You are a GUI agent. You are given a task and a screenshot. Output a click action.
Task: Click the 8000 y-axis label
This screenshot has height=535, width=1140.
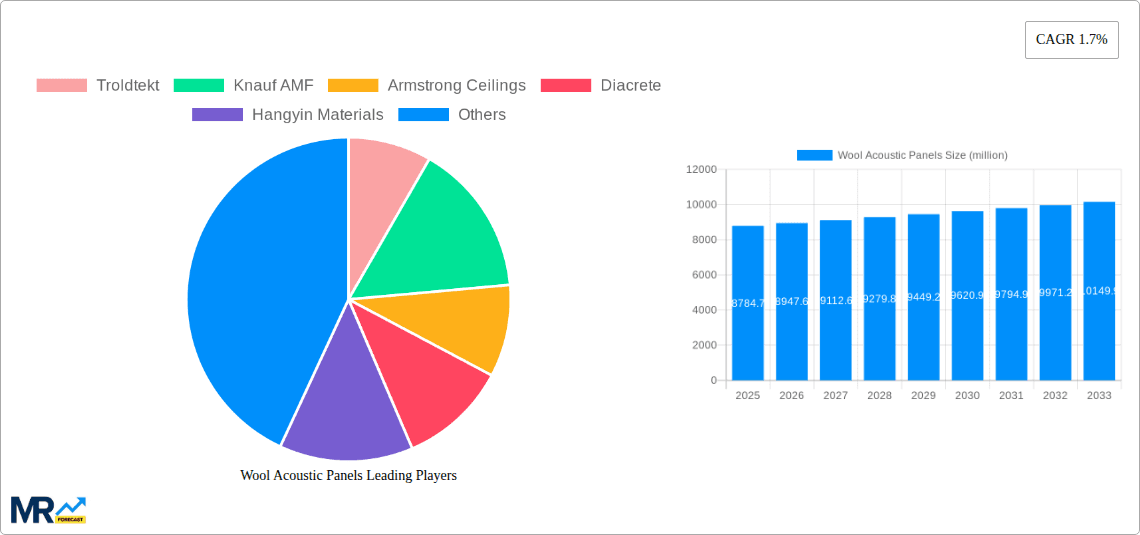point(705,240)
